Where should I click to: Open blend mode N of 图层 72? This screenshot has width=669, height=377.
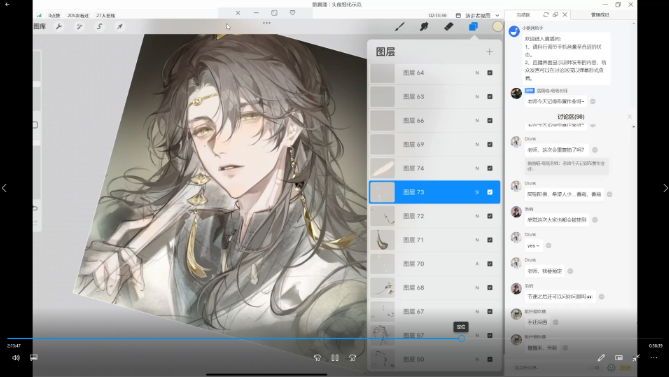477,216
